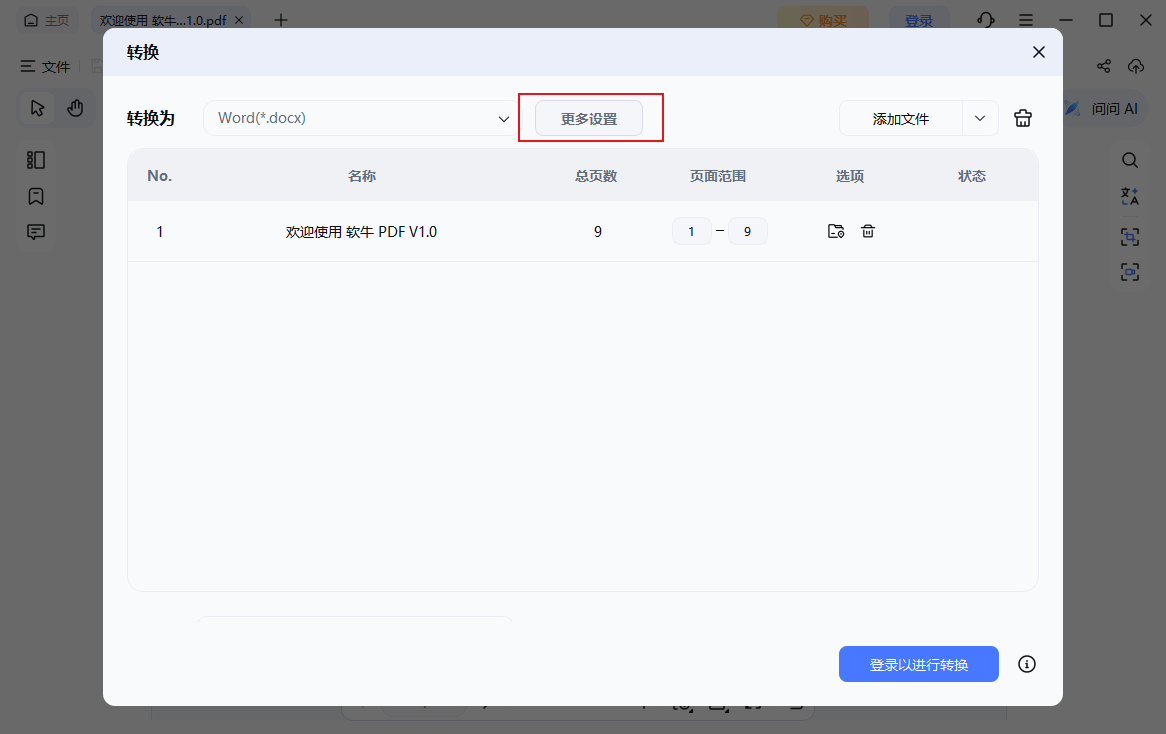Open the Word(*.docx) format dropdown
1166x734 pixels.
(x=363, y=118)
